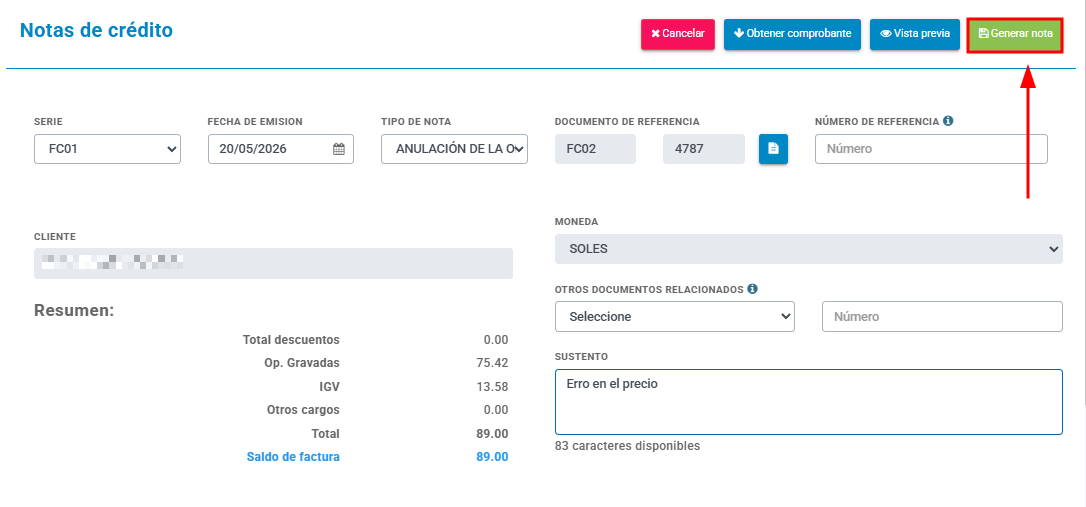The image size is (1086, 507).
Task: Click Obtener comprobante button
Action: (x=792, y=34)
